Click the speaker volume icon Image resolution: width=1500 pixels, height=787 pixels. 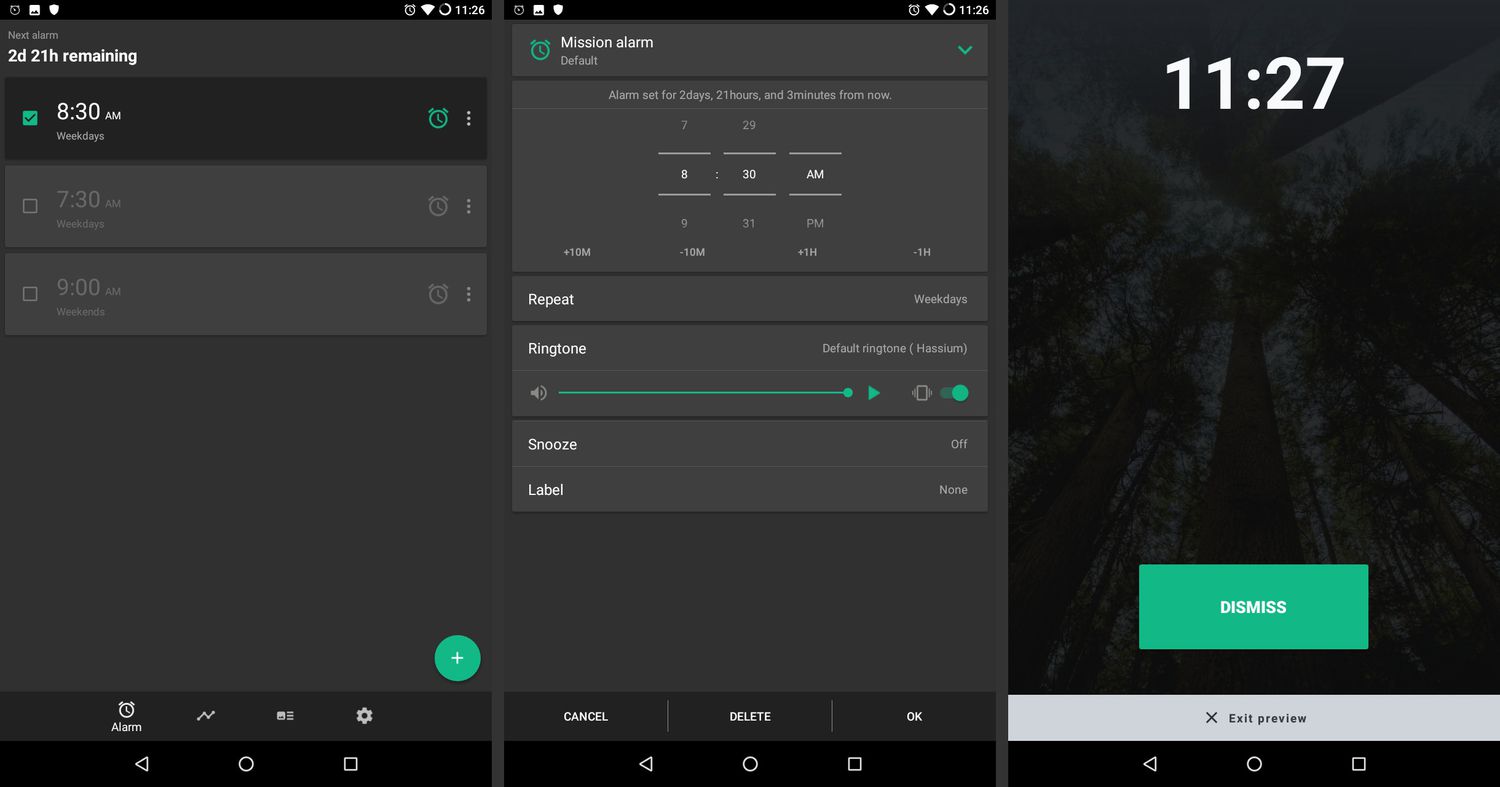pos(538,393)
